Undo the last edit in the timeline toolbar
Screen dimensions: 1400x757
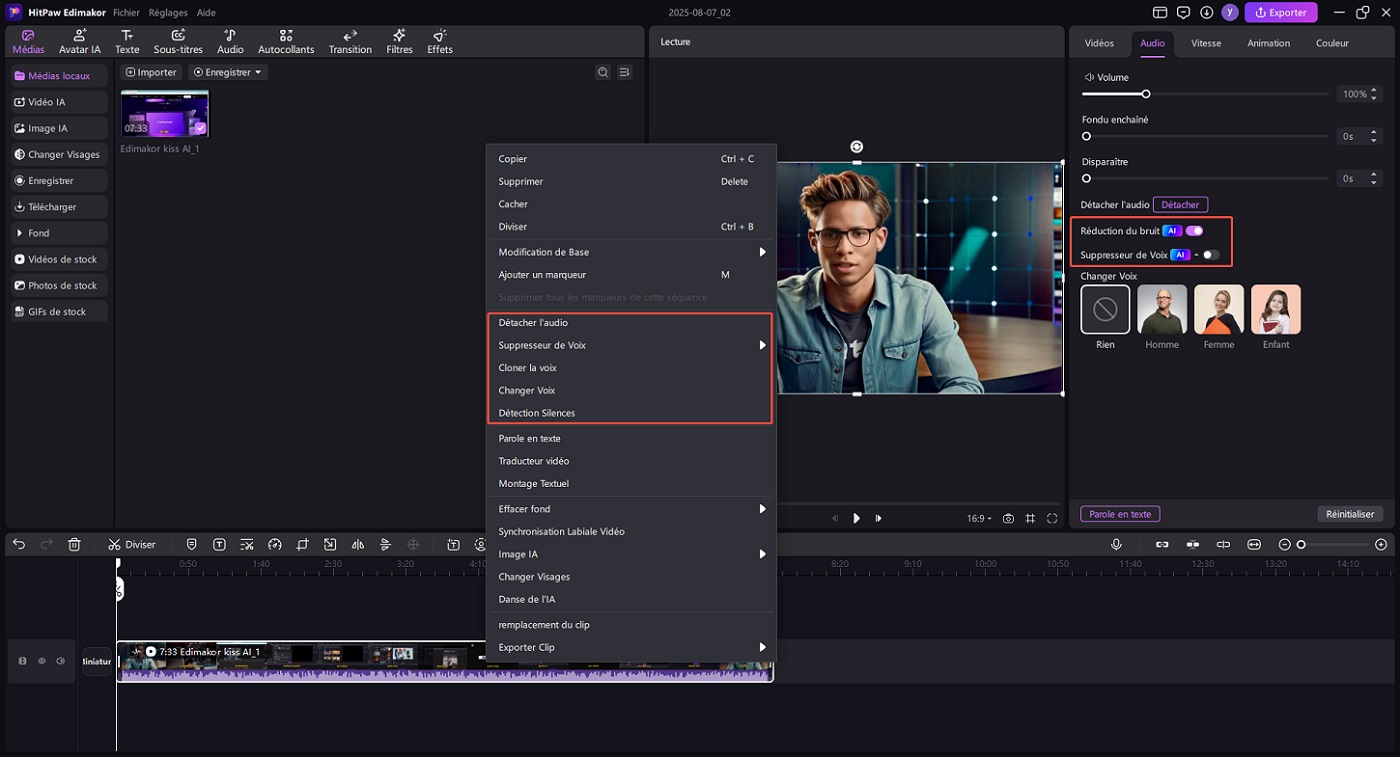19,545
